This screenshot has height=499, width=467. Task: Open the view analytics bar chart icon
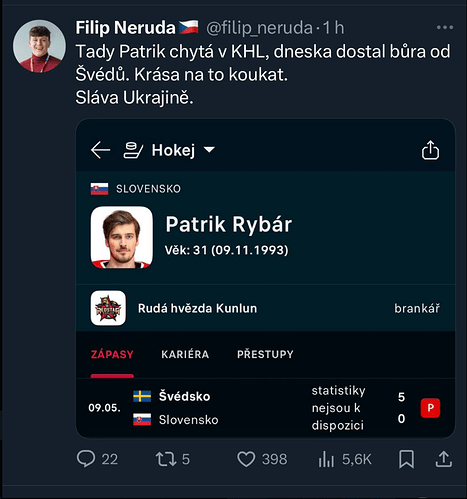coord(326,459)
